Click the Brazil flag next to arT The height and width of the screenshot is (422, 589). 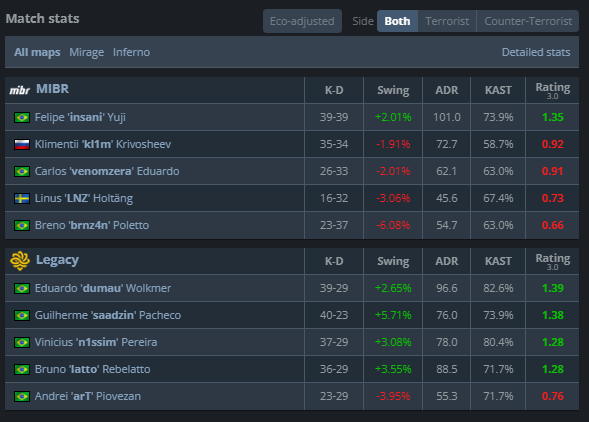[22, 396]
